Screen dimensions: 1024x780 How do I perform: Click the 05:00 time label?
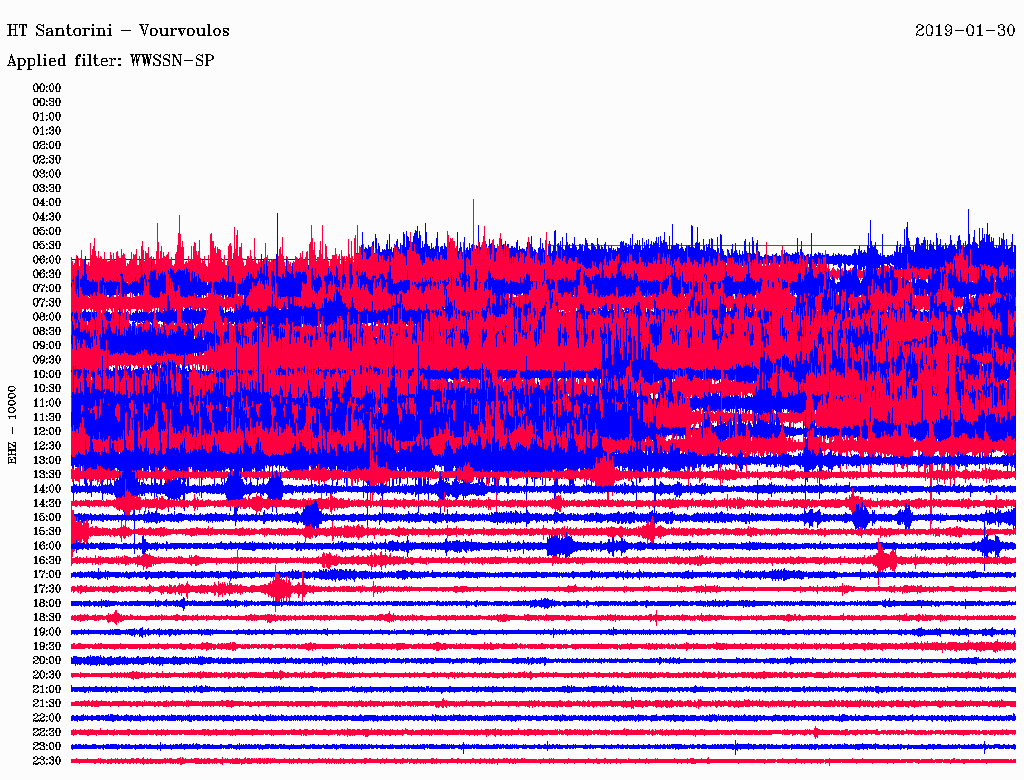[x=47, y=231]
